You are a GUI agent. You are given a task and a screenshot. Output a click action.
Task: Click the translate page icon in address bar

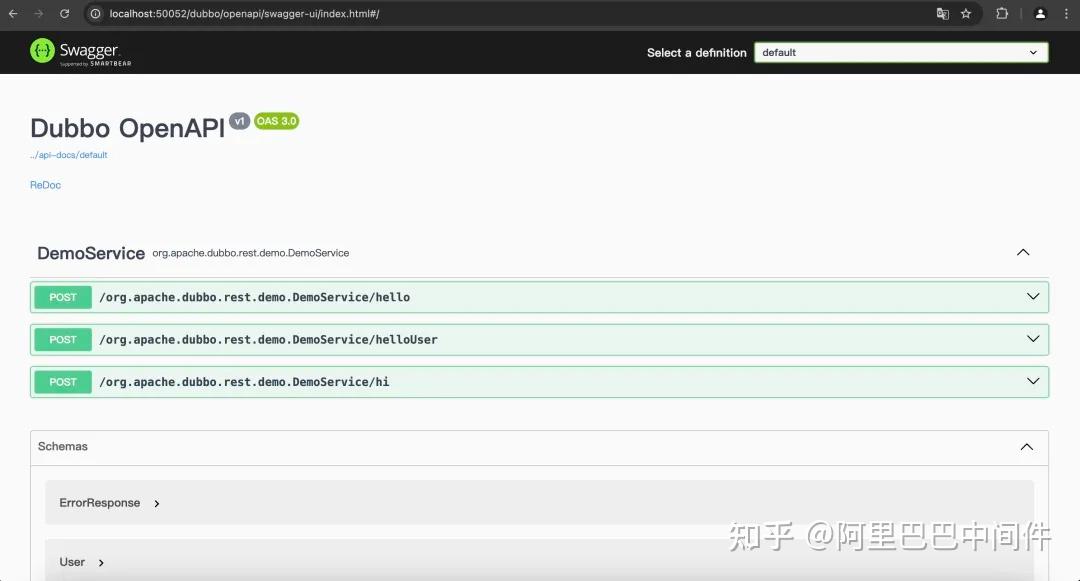(x=941, y=14)
